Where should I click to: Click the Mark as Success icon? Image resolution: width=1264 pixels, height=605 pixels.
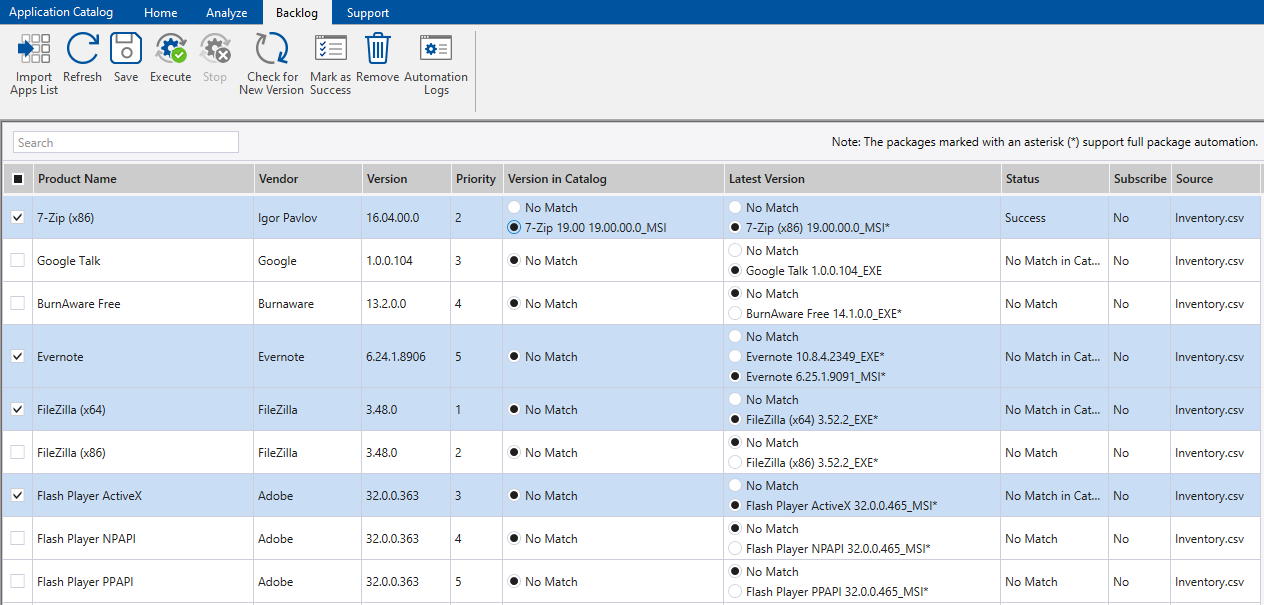(331, 49)
